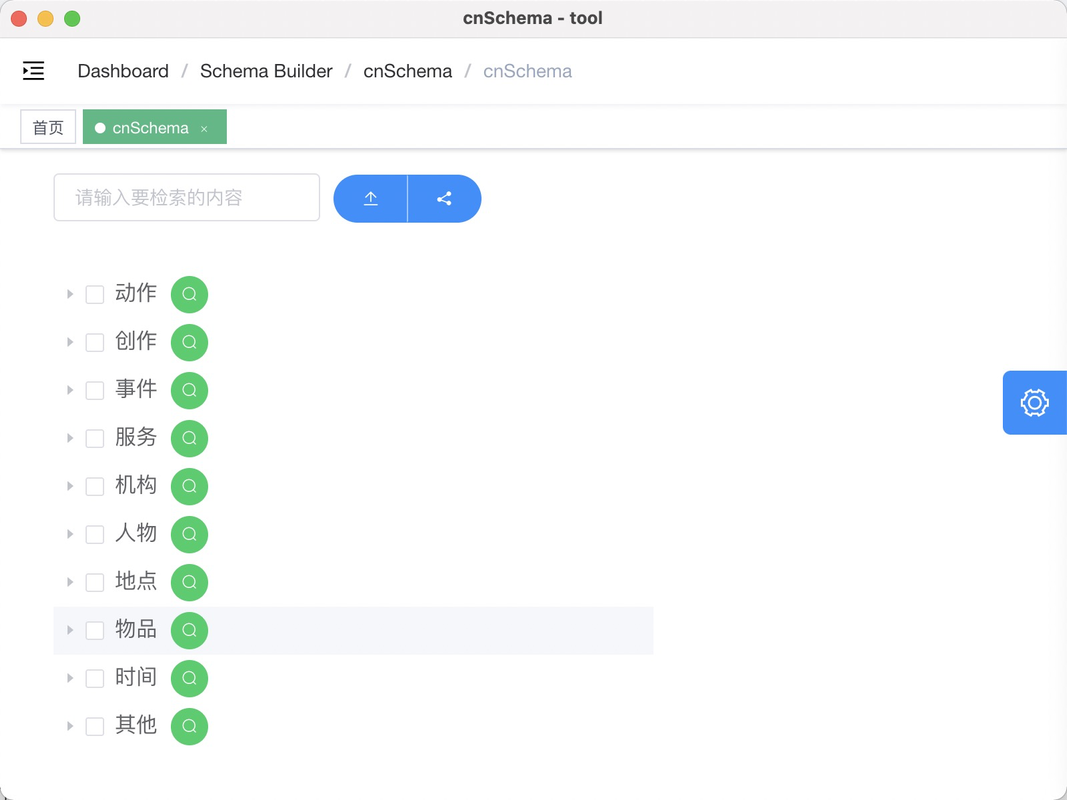The image size is (1067, 800).
Task: Open Schema Builder breadcrumb link
Action: pyautogui.click(x=266, y=71)
